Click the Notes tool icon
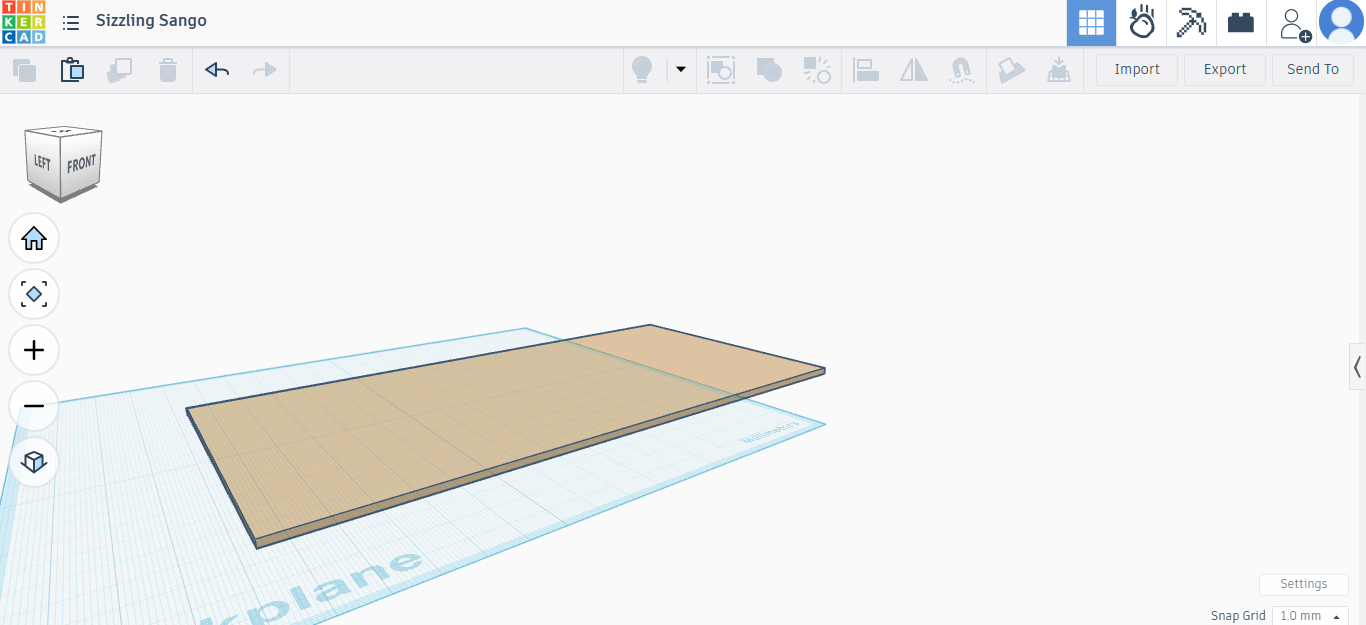The image size is (1366, 625). point(1012,70)
